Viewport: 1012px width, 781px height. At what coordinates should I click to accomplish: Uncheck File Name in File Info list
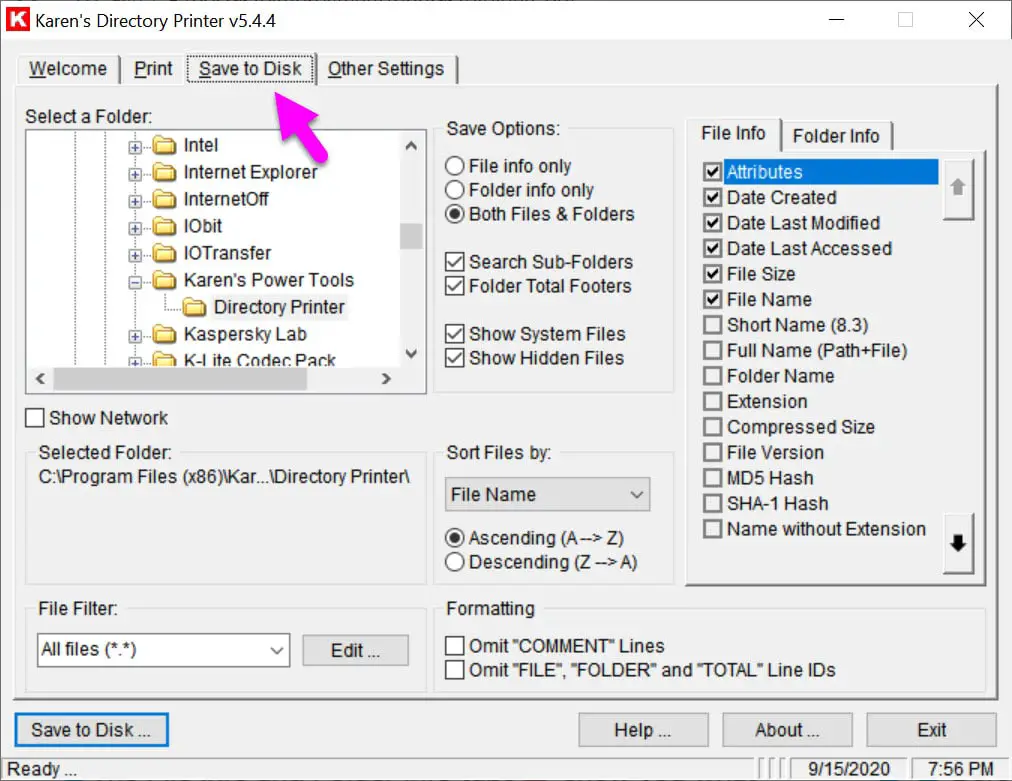(x=713, y=299)
